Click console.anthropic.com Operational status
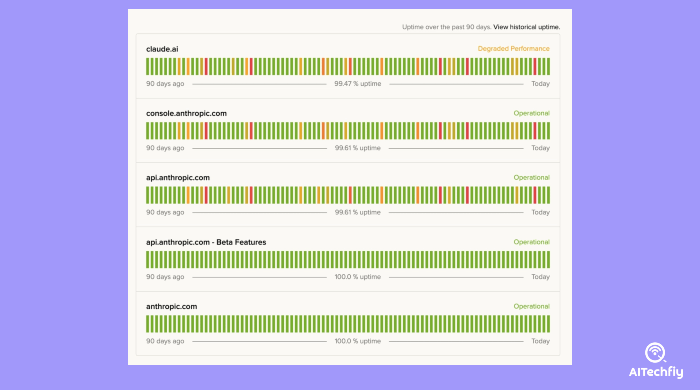Screen dimensions: 700x390 point(531,113)
